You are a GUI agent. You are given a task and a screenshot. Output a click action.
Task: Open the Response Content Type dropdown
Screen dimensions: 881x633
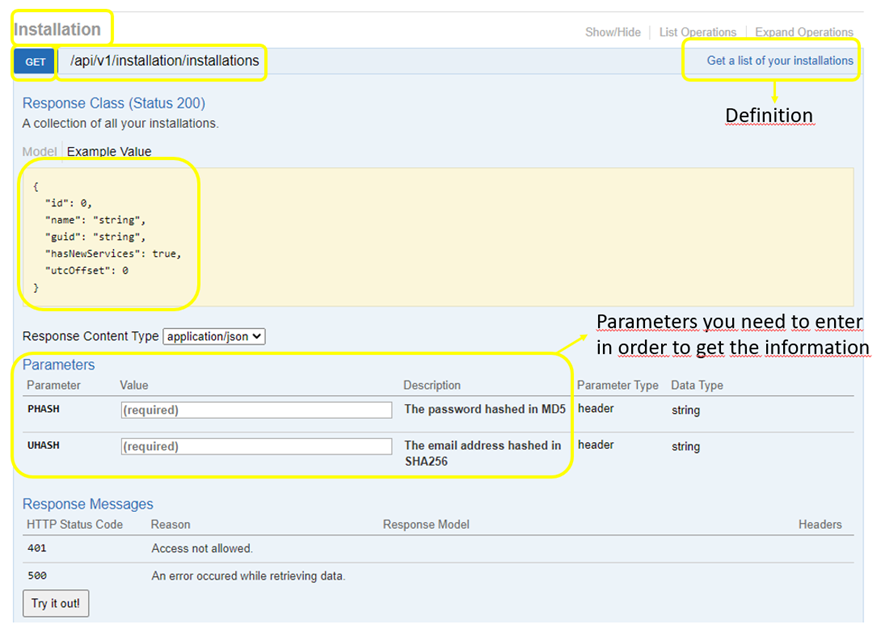point(214,337)
